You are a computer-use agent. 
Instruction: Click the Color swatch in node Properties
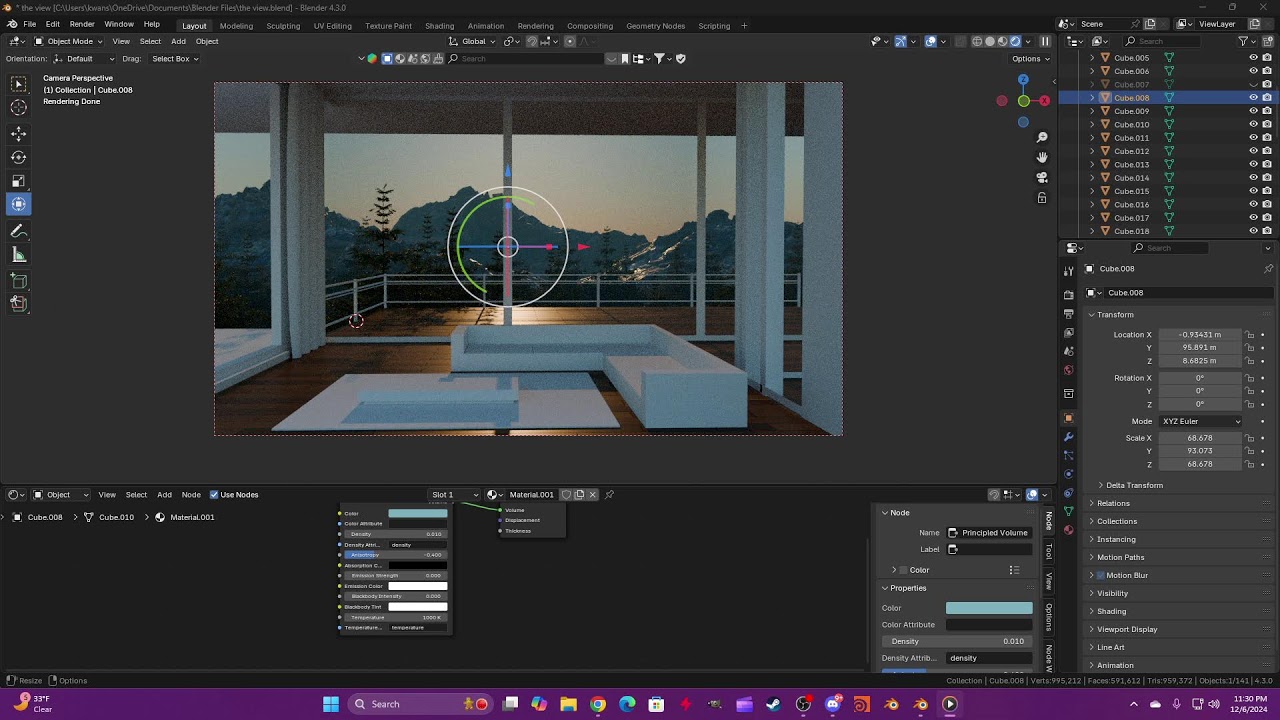click(989, 608)
